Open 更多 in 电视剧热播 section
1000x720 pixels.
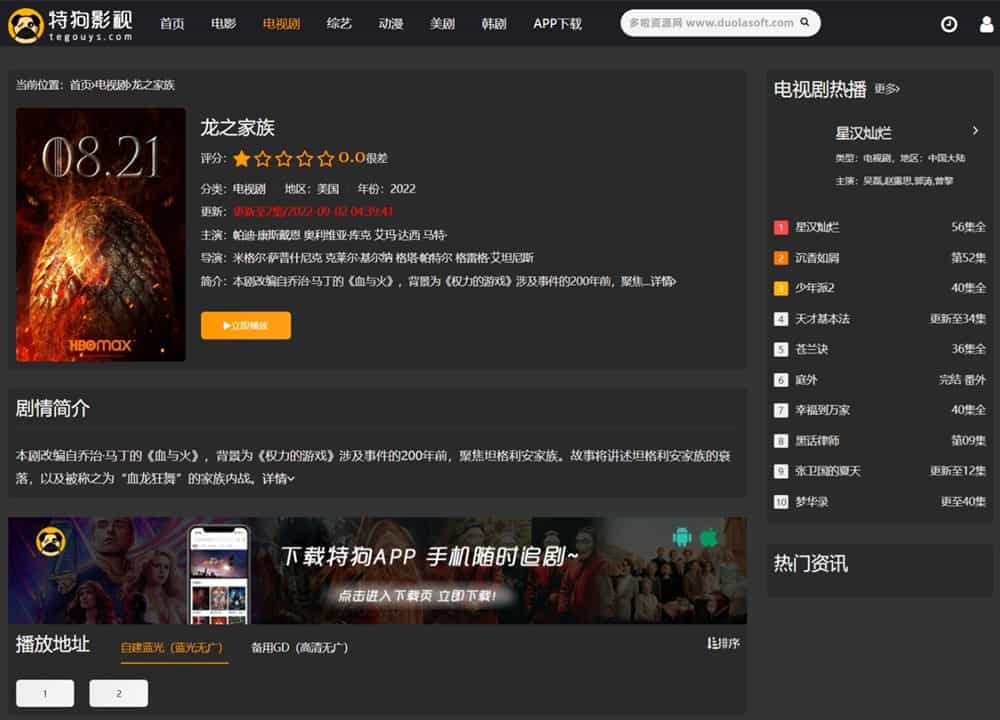pos(886,89)
